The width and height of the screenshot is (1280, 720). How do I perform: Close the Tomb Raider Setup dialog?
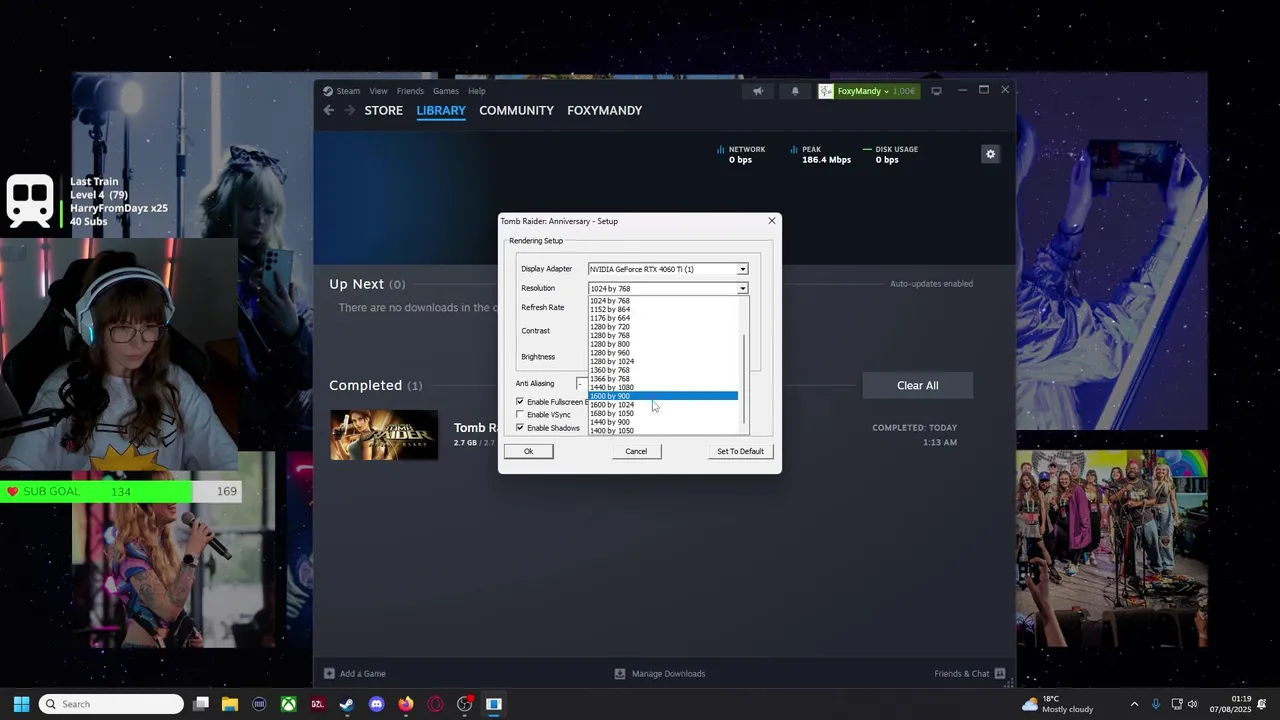(771, 221)
